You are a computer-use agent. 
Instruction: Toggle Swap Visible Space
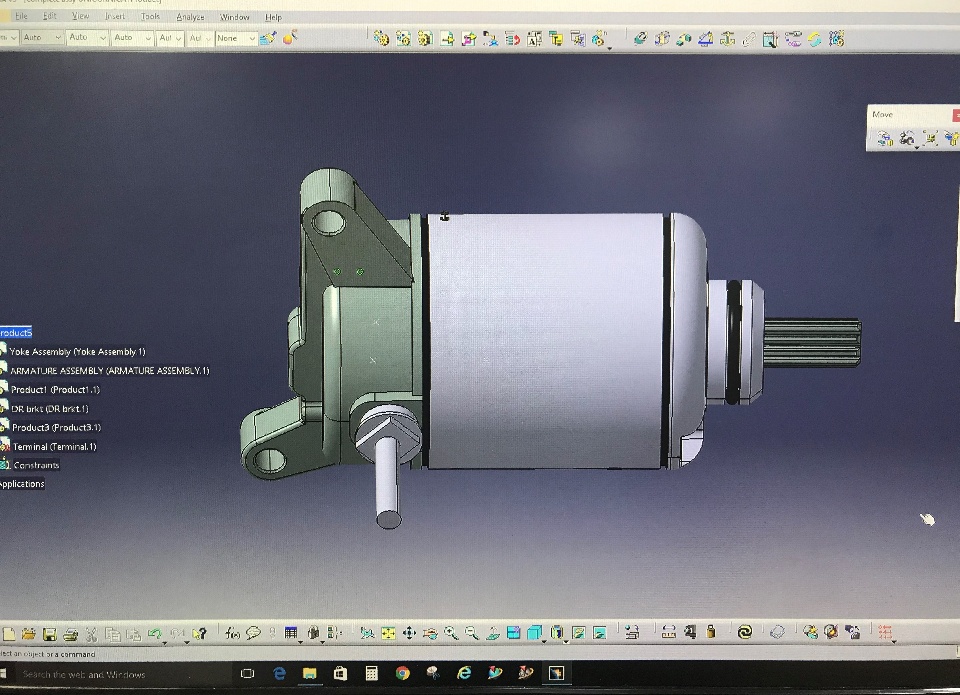[599, 633]
